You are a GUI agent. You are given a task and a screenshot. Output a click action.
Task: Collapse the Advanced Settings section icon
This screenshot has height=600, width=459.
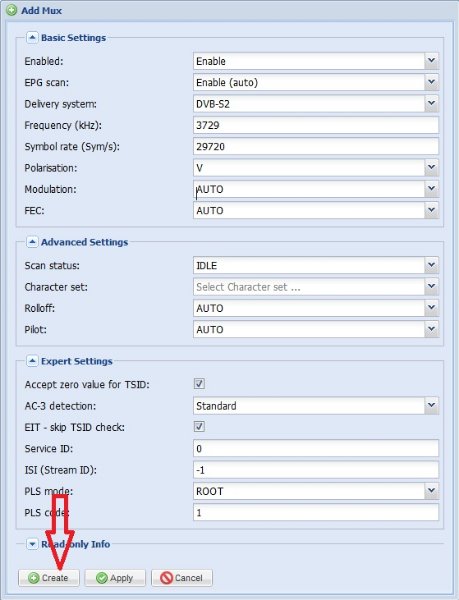(x=32, y=242)
